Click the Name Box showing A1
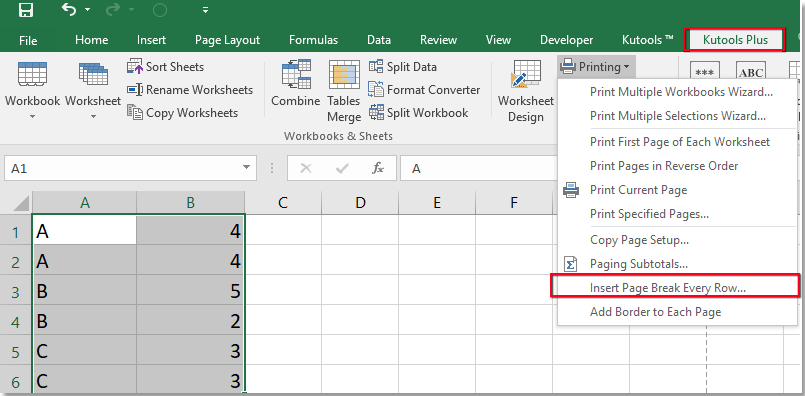Viewport: 805px width, 396px height. tap(121, 168)
